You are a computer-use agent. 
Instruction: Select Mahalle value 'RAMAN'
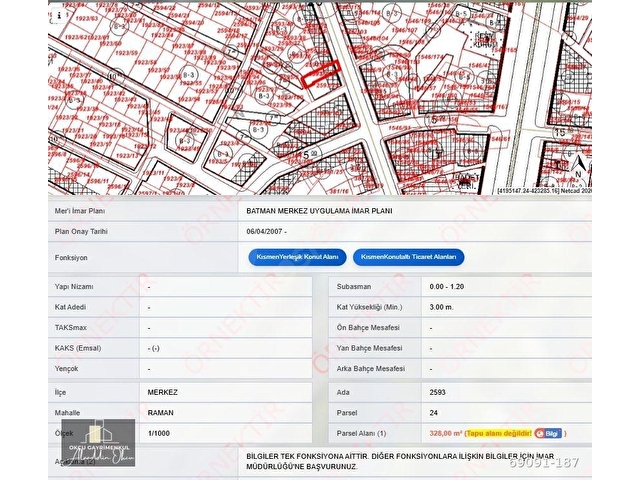tap(160, 413)
